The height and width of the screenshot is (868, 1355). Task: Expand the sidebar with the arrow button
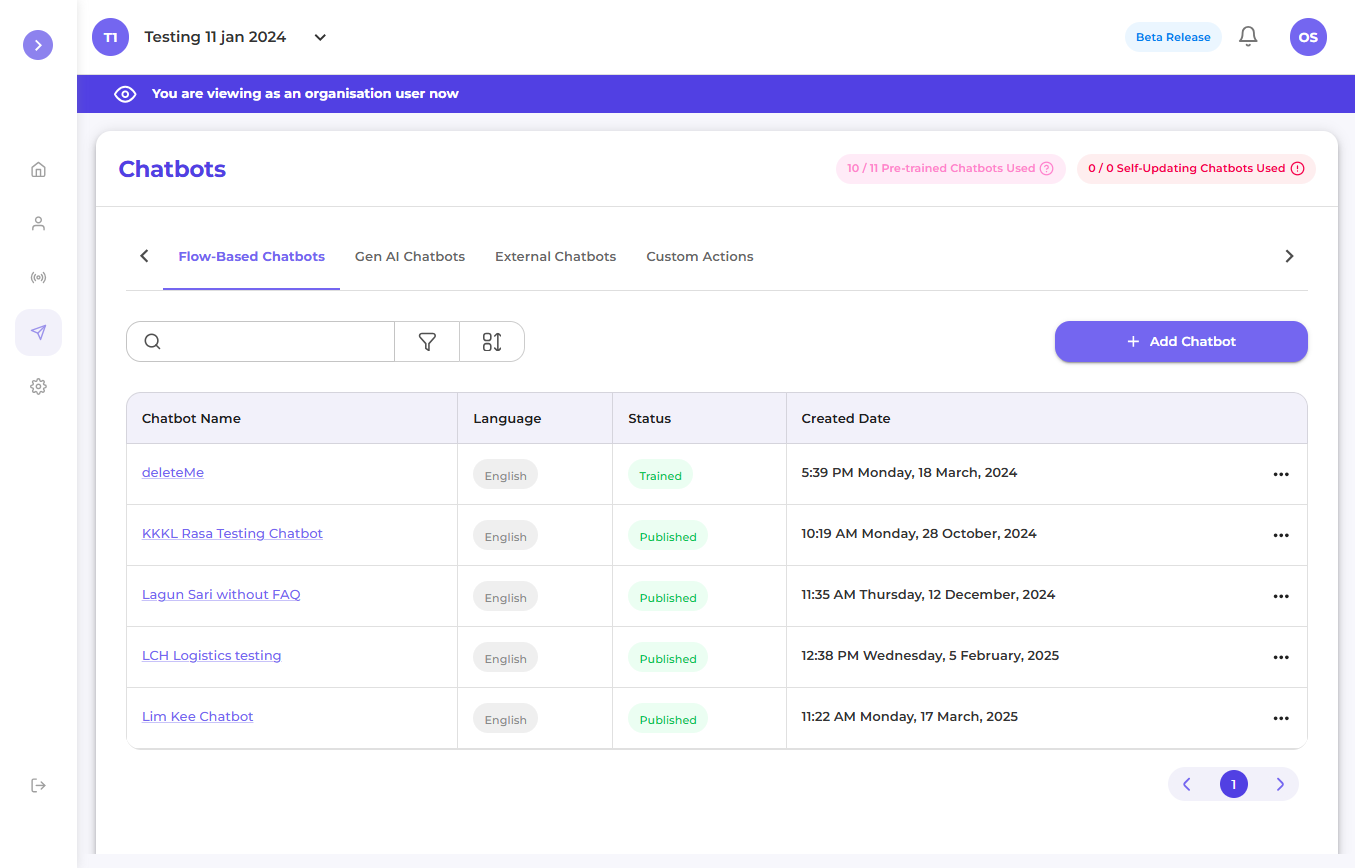[38, 45]
